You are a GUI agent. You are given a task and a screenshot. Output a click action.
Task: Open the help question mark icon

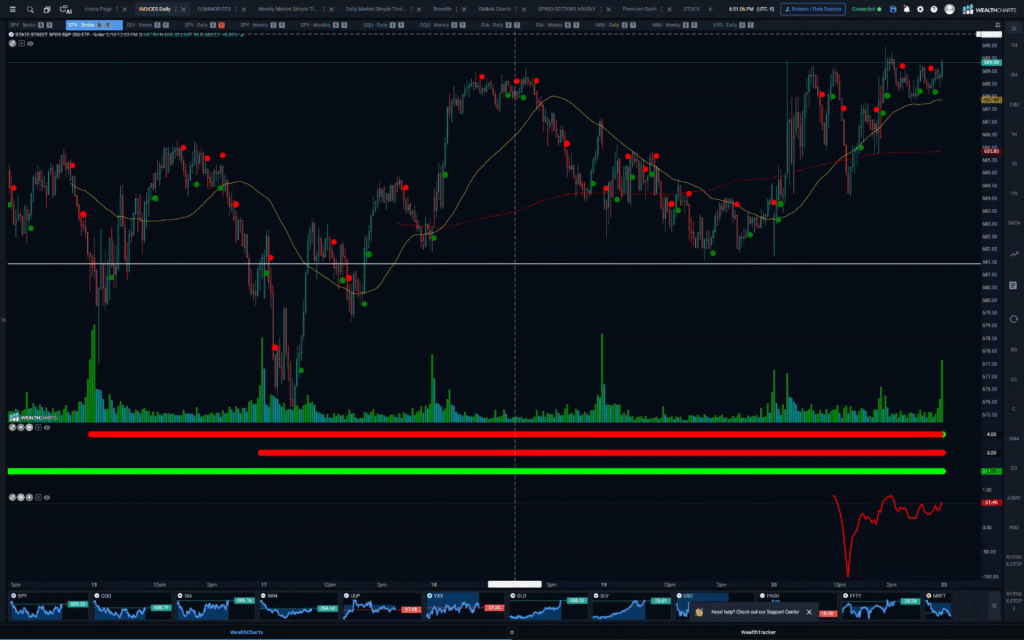933,9
